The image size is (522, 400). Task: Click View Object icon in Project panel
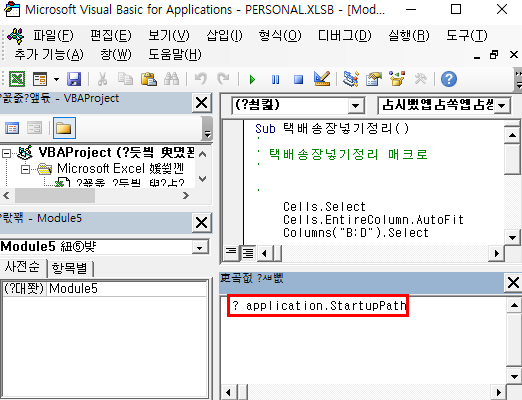pos(34,128)
